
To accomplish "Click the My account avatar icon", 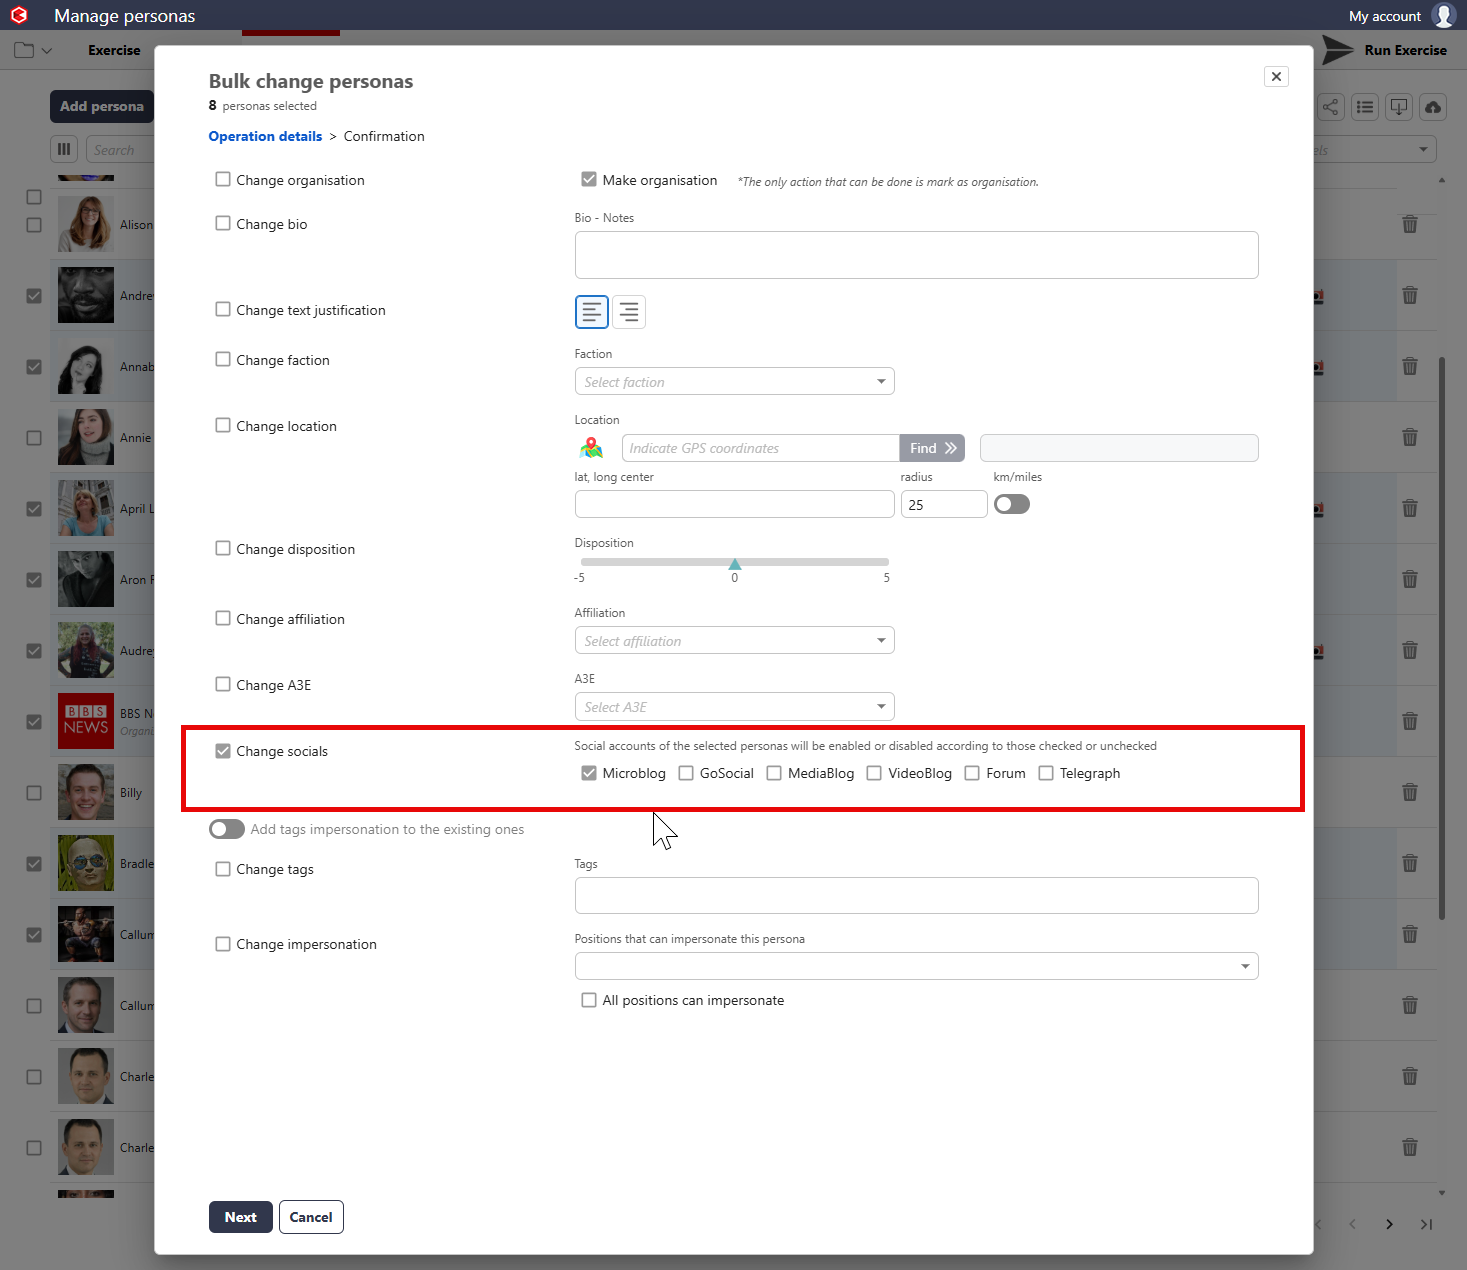I will point(1443,16).
